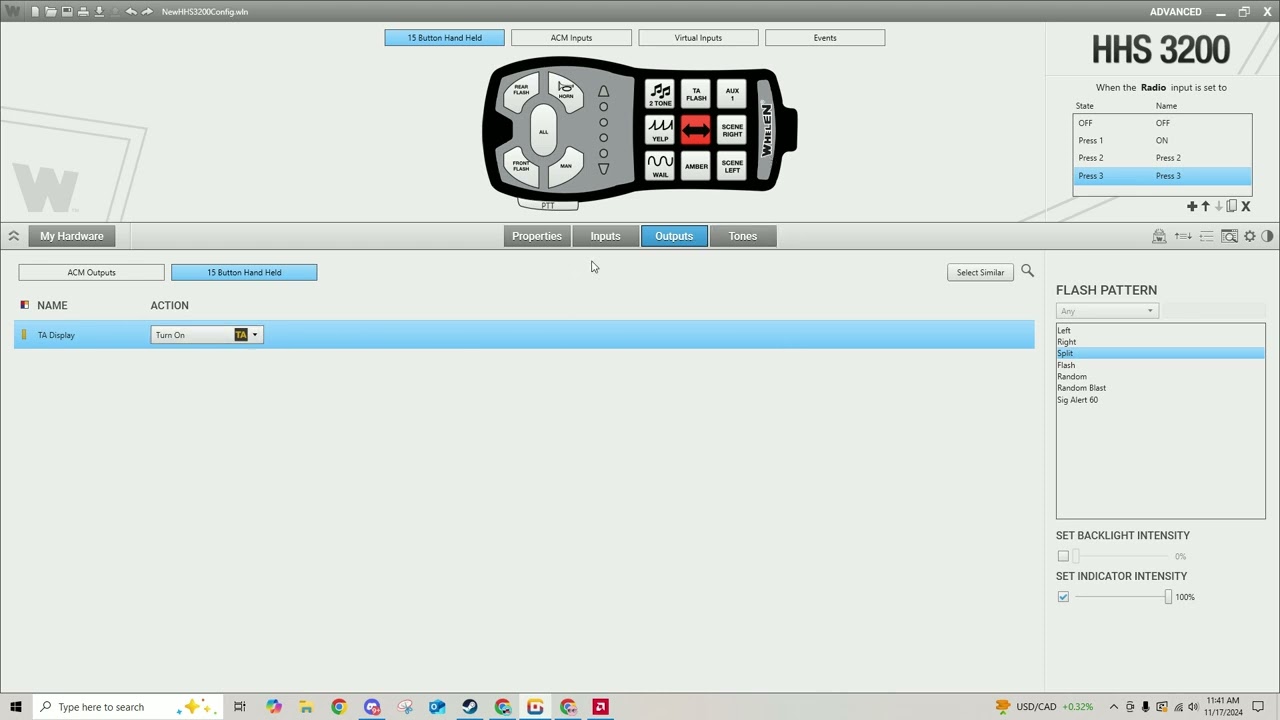Select the Press 1 state row
Viewport: 1280px width, 720px height.
[x=1162, y=141]
